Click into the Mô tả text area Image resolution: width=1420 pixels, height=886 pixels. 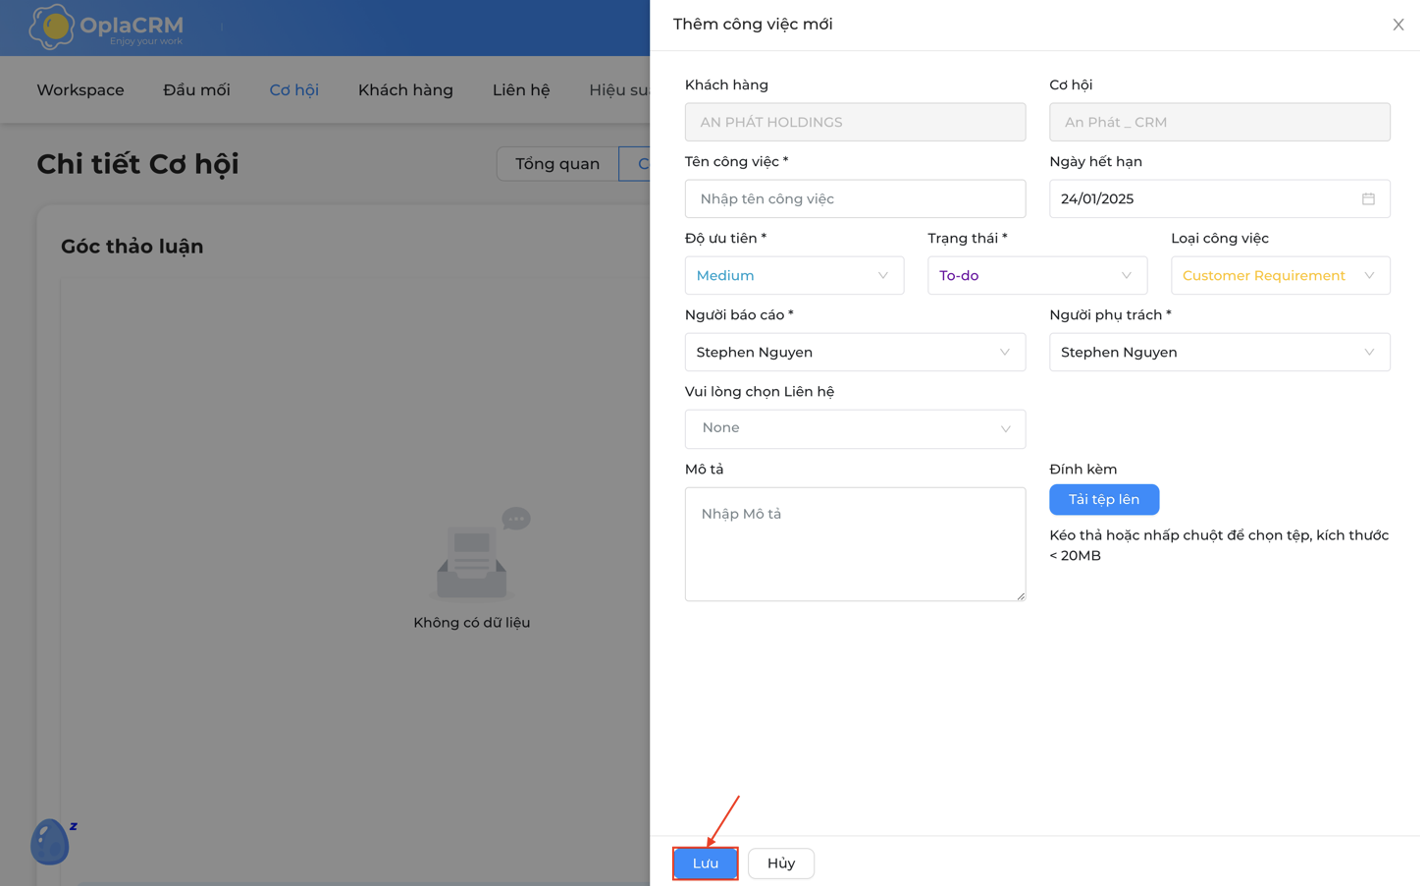855,544
